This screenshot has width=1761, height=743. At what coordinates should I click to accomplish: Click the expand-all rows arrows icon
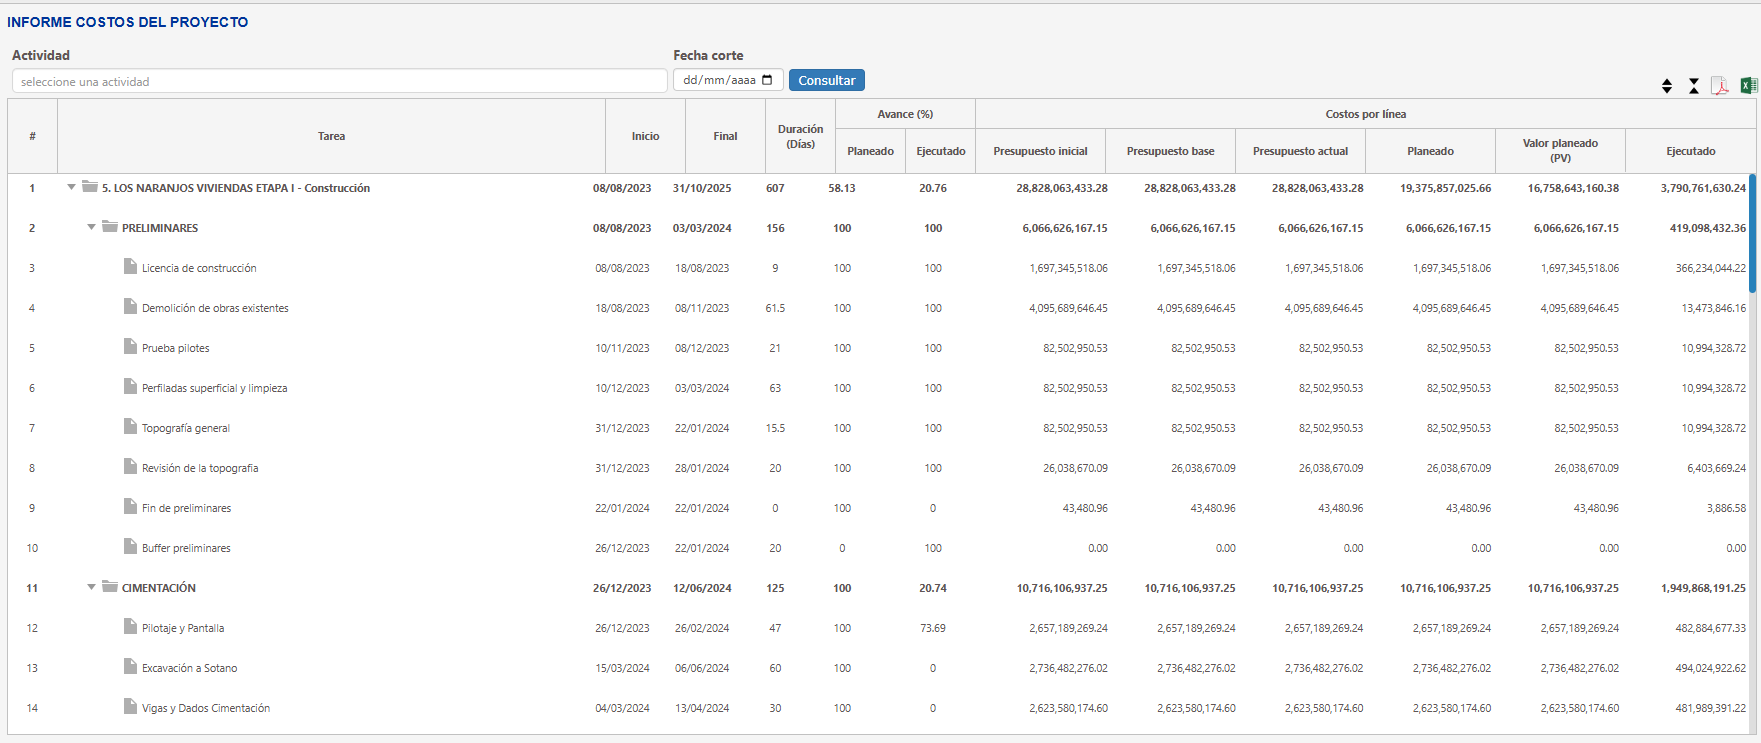(1667, 86)
